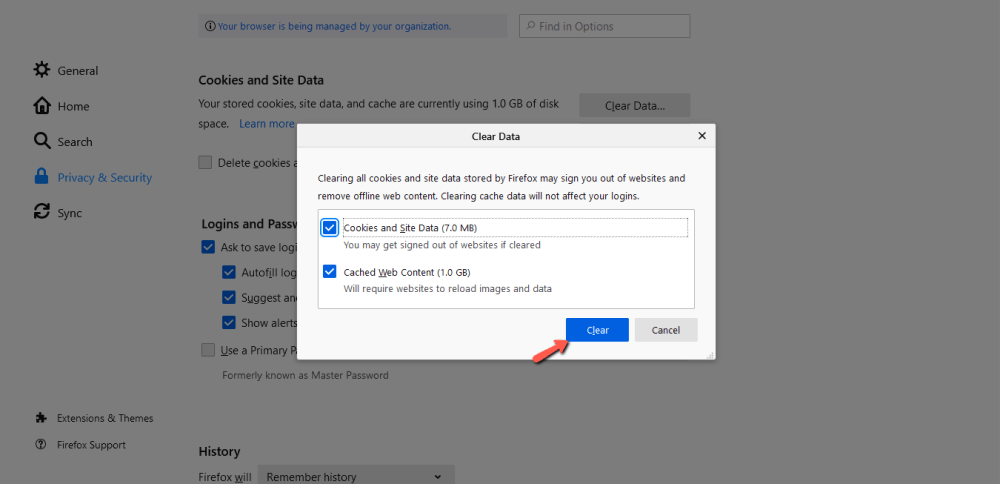Open the Learn more link
The image size is (1000, 484).
[x=267, y=124]
